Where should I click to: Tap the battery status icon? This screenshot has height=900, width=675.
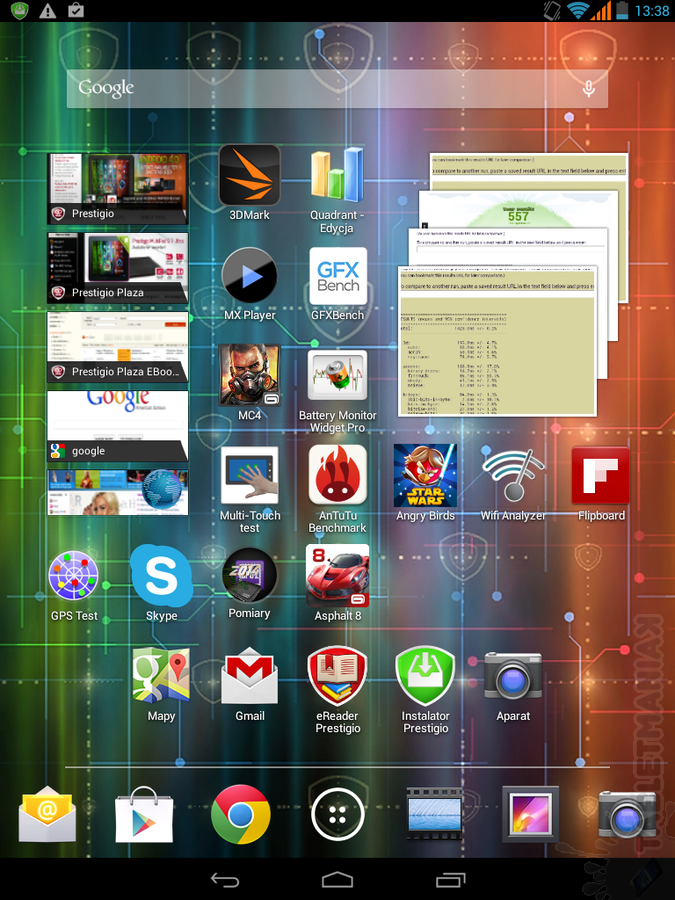[x=622, y=10]
